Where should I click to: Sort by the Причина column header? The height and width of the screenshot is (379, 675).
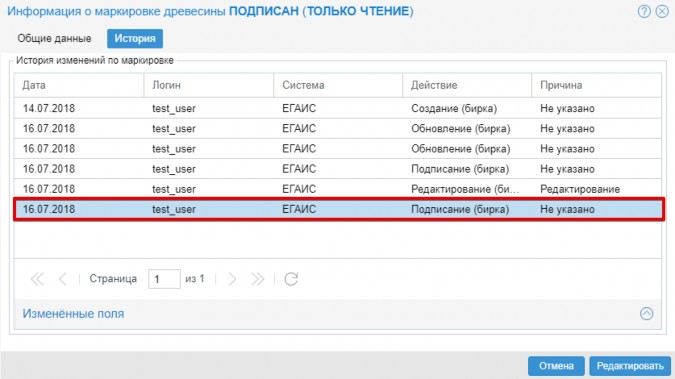click(x=596, y=85)
